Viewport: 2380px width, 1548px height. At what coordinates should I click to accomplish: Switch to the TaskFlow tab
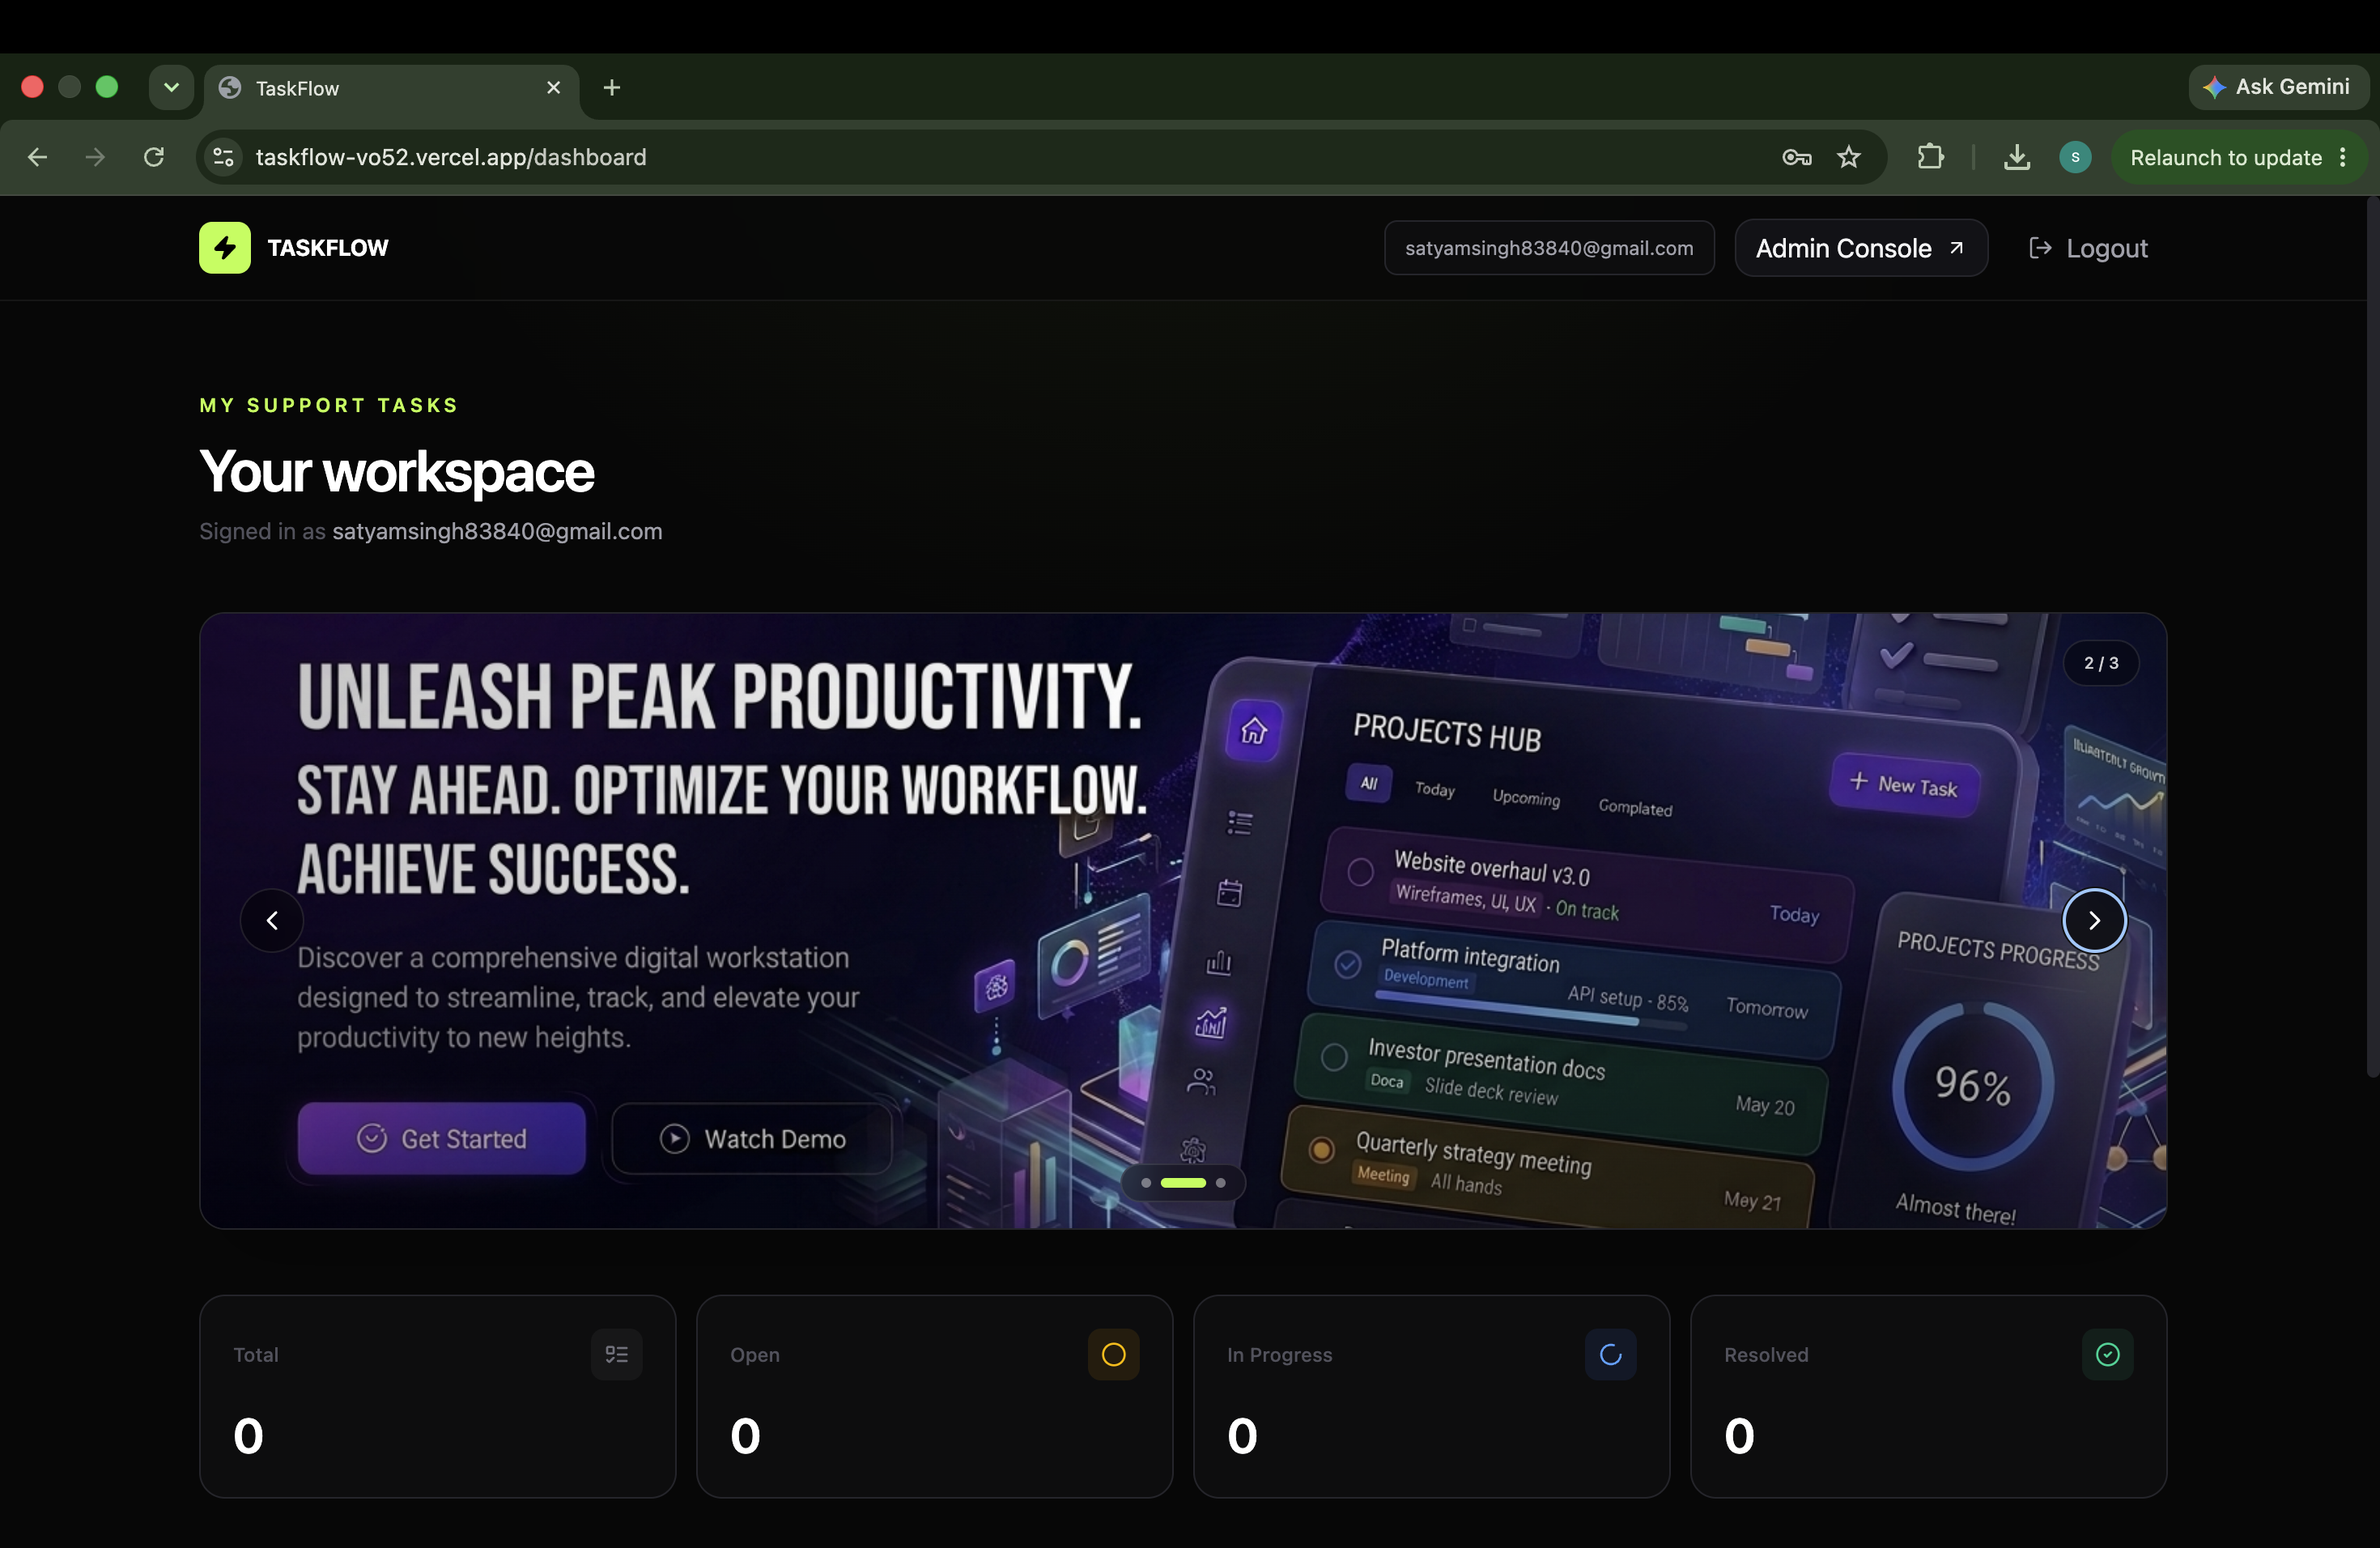[x=392, y=88]
